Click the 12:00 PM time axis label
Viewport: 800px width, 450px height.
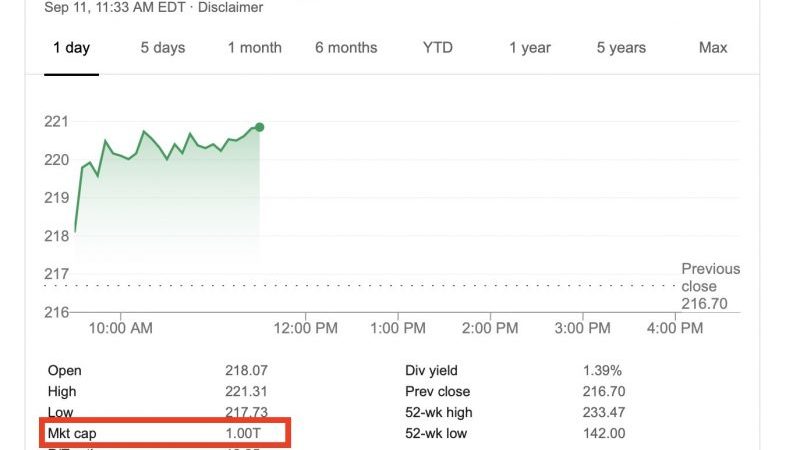[306, 328]
